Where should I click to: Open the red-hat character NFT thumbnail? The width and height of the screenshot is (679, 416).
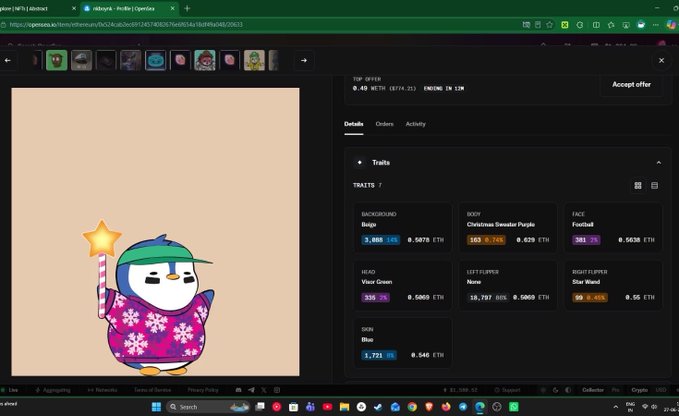205,60
